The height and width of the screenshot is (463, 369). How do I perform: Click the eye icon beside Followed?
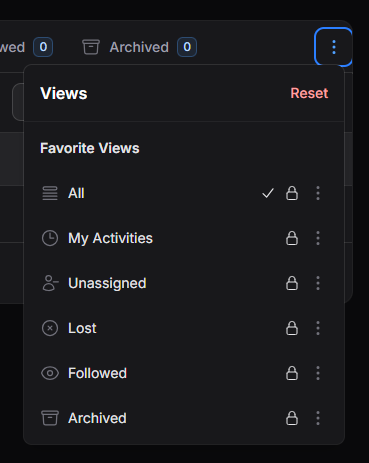50,373
